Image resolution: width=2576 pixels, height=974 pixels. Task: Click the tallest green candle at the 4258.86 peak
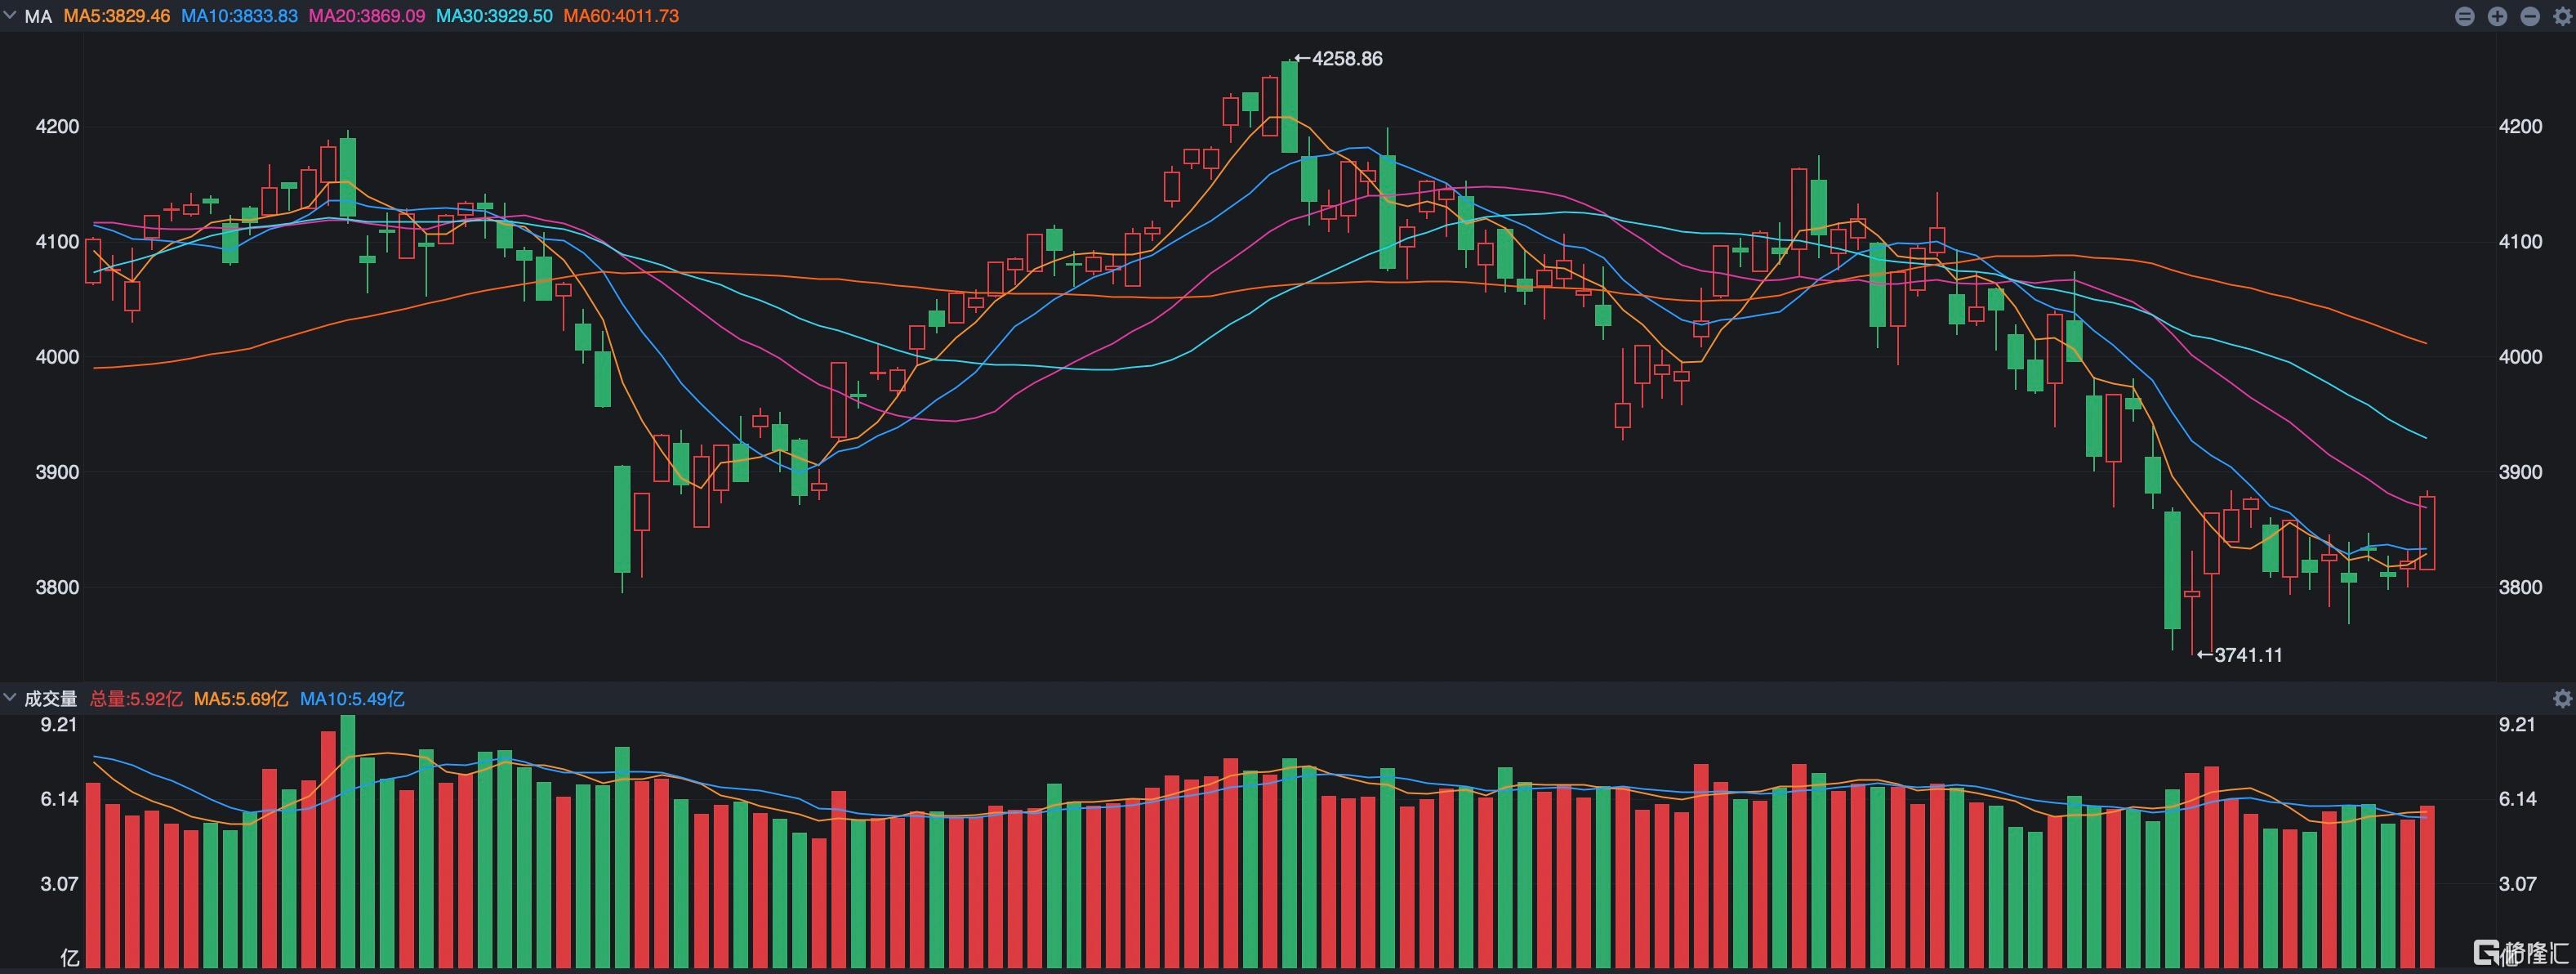[1290, 107]
